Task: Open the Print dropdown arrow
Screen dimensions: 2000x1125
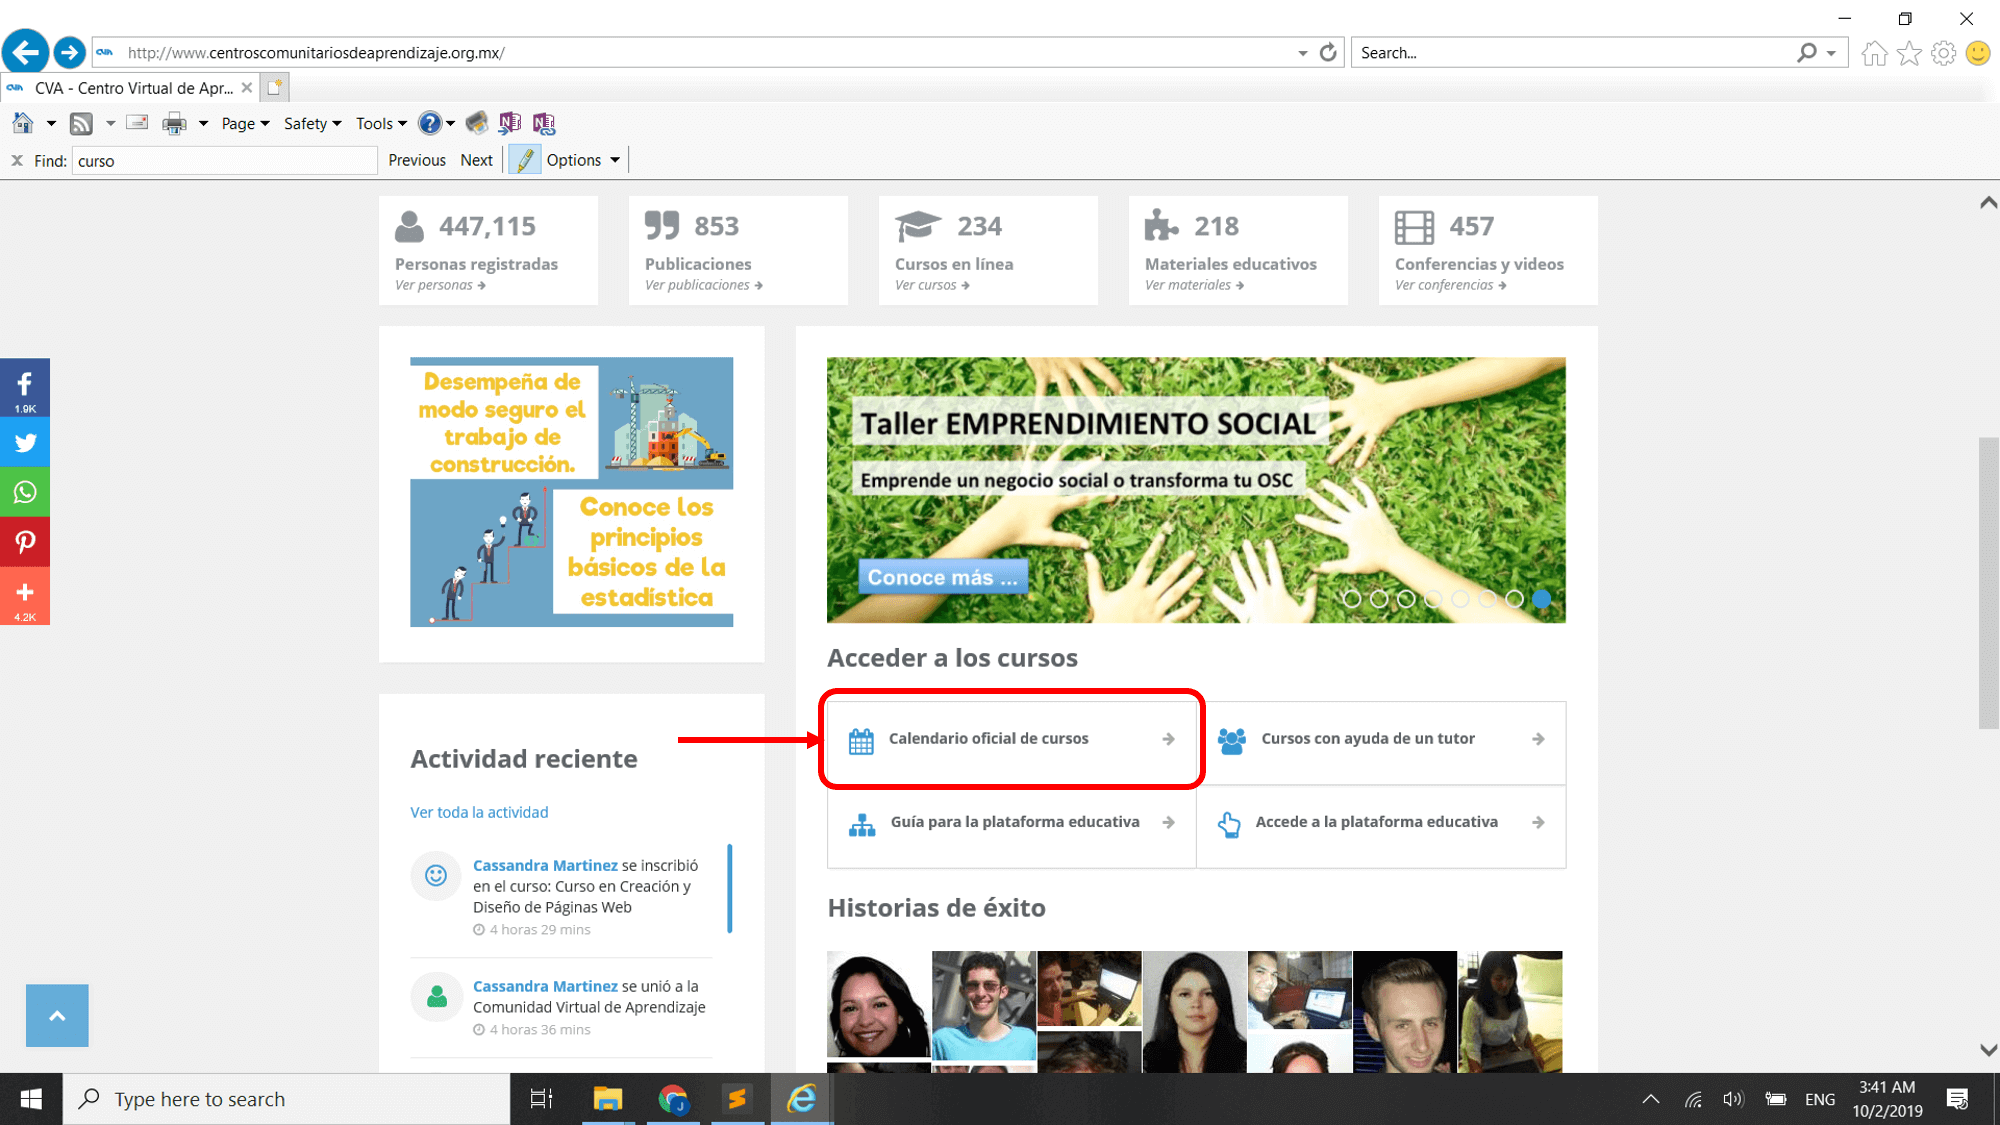Action: [x=203, y=124]
